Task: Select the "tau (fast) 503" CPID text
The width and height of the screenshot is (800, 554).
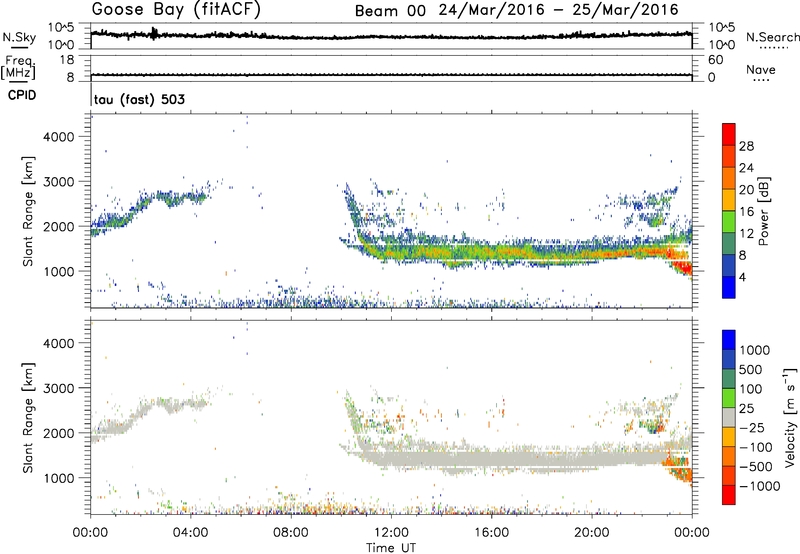Action: (139, 99)
